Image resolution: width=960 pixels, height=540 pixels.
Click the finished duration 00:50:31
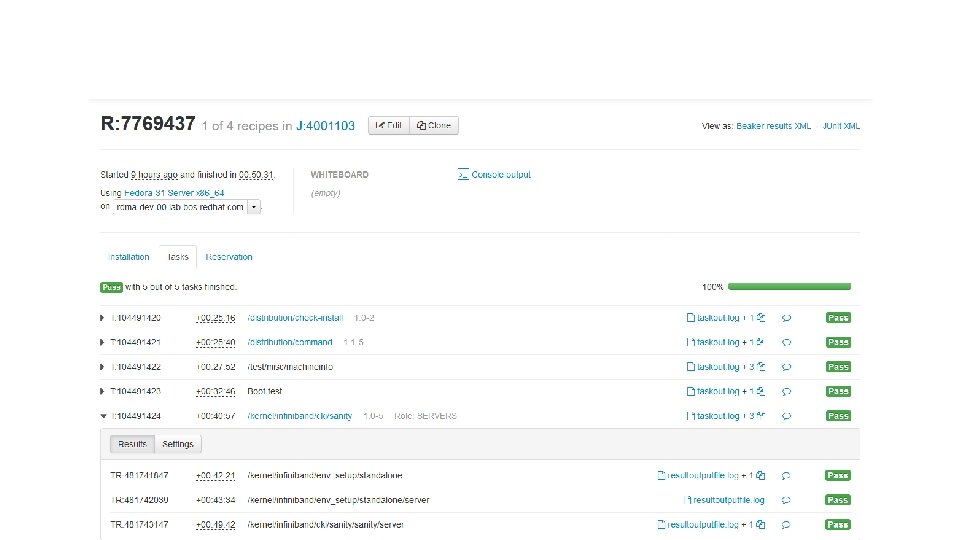coord(256,175)
